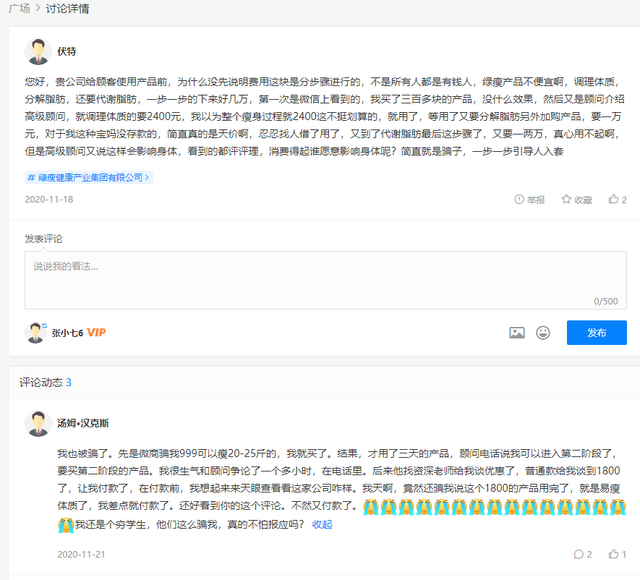Open the 绿瘦健康产业集团有限公司 company tag
The height and width of the screenshot is (580, 640).
(88, 177)
